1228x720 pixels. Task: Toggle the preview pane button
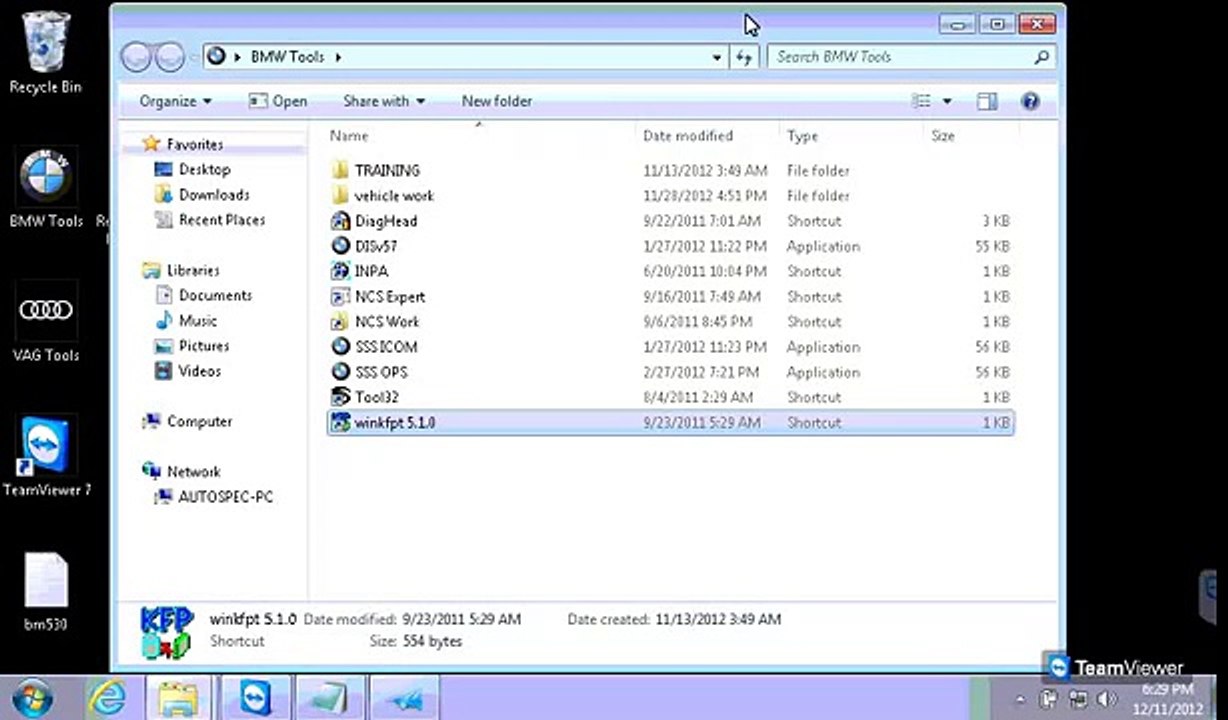(987, 101)
